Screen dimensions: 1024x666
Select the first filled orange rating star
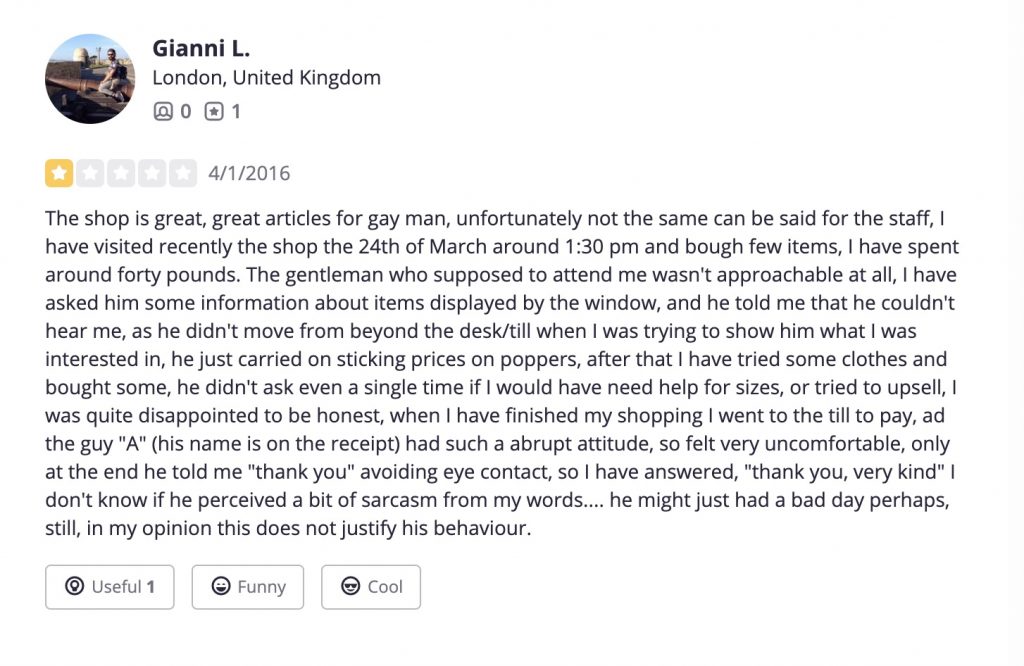click(x=59, y=173)
